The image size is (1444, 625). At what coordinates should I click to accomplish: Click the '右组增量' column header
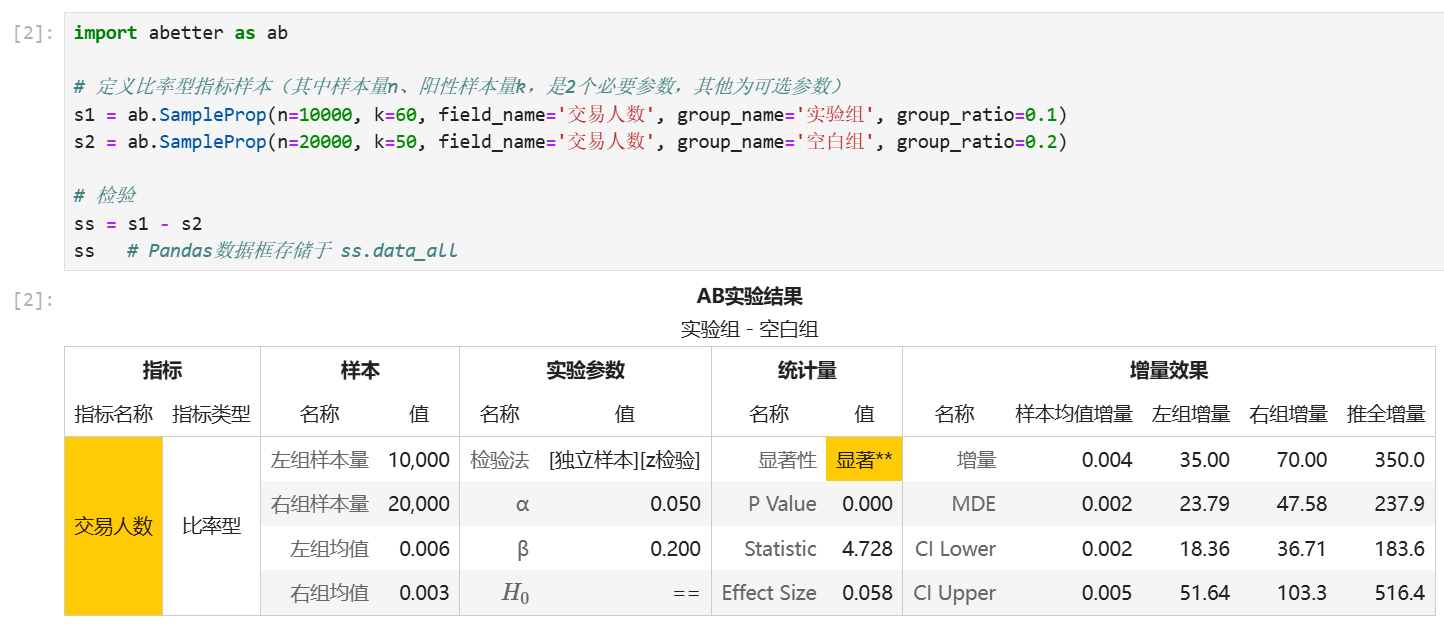point(1288,414)
